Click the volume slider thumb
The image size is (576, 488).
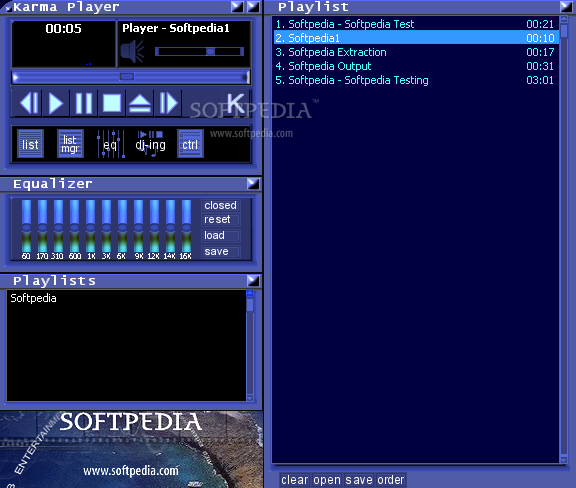click(x=210, y=51)
